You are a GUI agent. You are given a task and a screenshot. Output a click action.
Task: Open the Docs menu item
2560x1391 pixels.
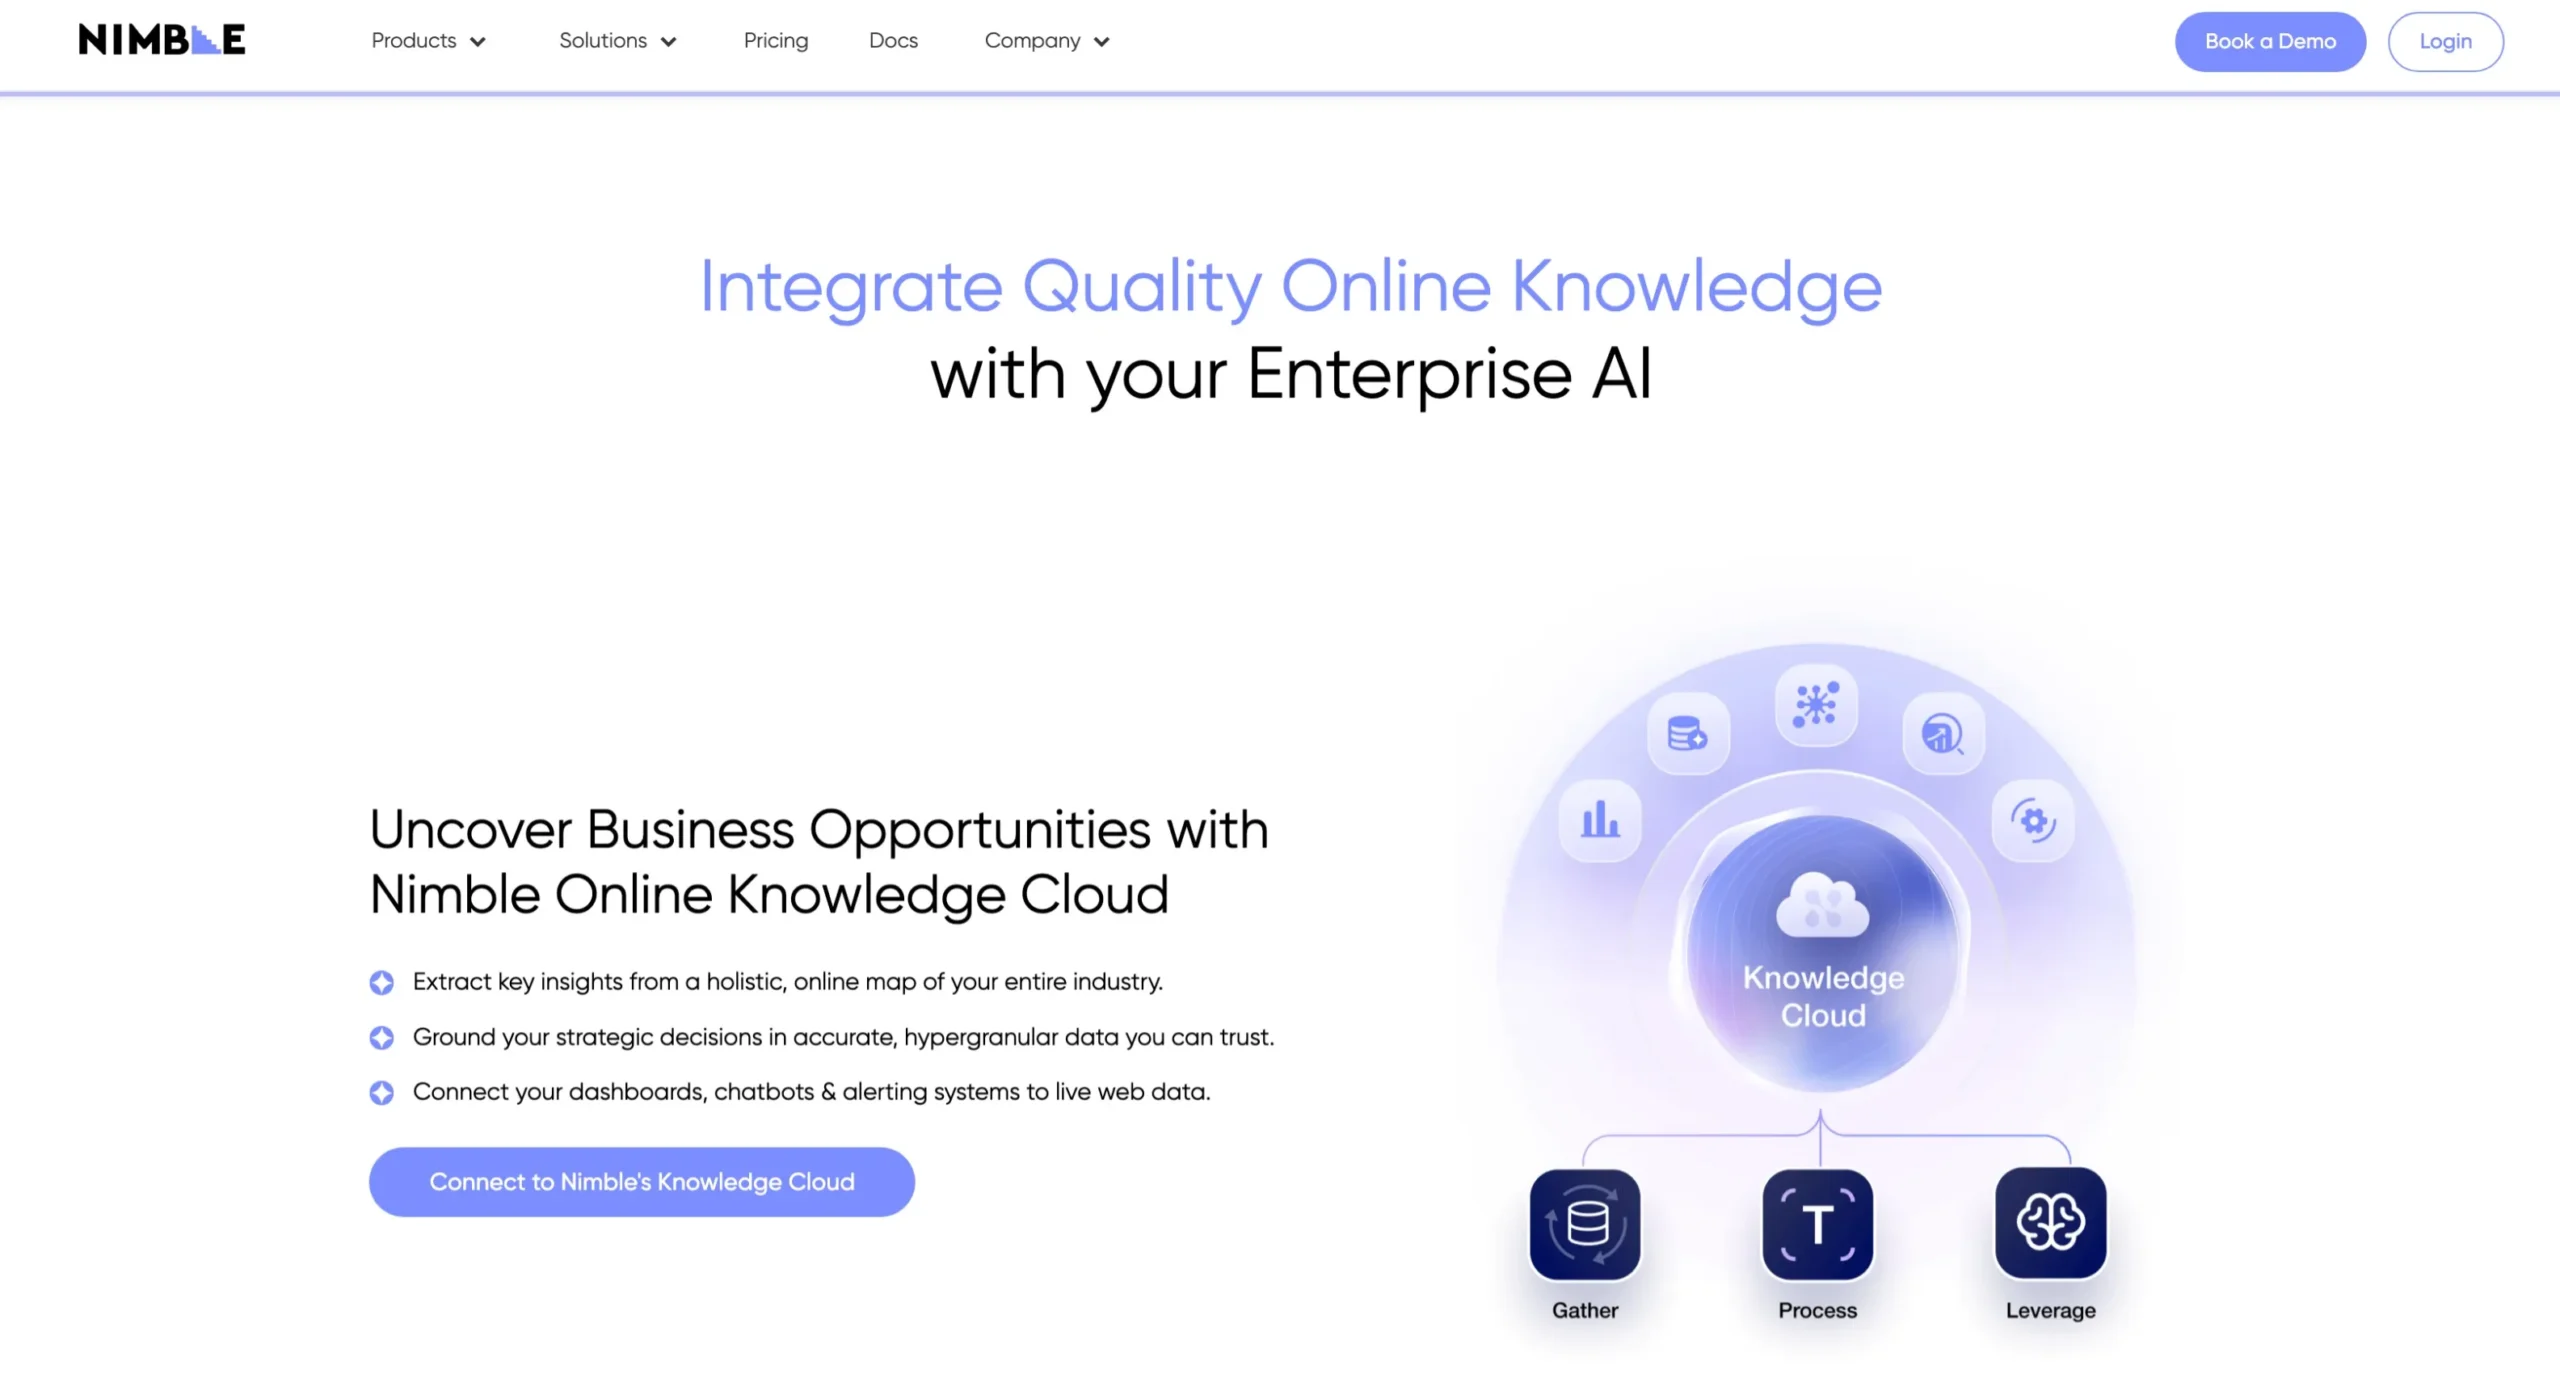[x=894, y=39]
